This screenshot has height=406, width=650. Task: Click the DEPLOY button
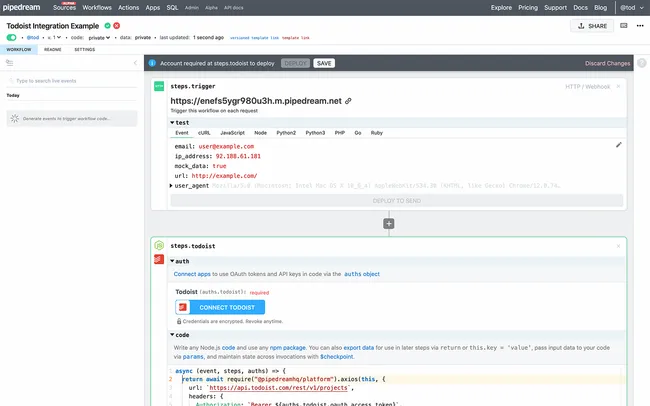tap(295, 63)
